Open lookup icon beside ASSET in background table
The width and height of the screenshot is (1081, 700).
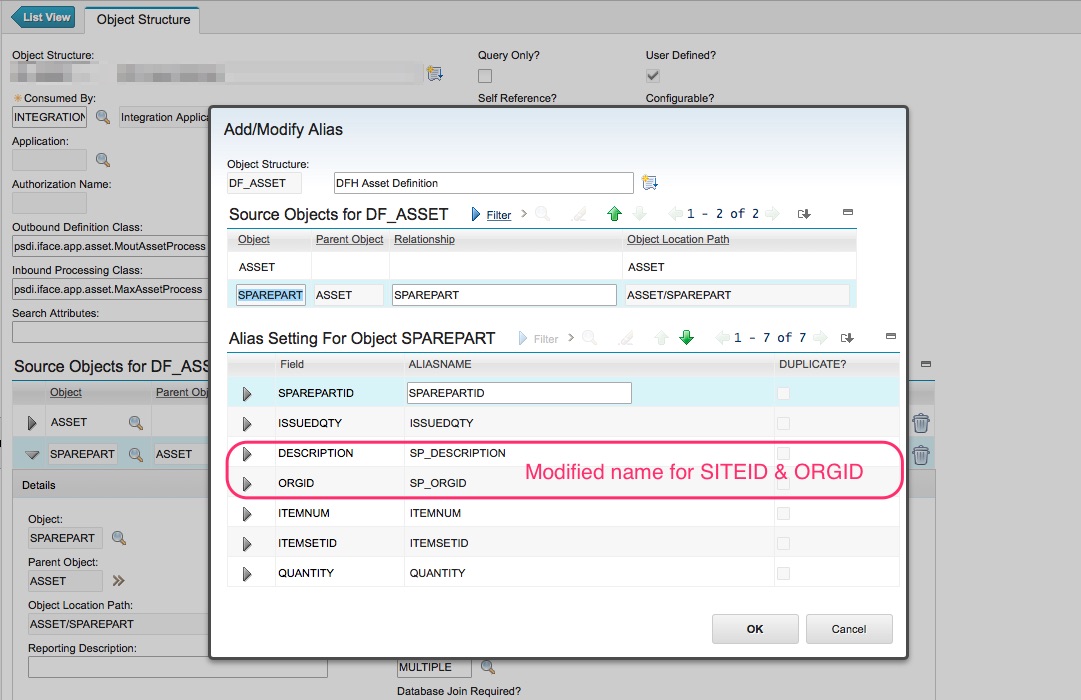(136, 423)
